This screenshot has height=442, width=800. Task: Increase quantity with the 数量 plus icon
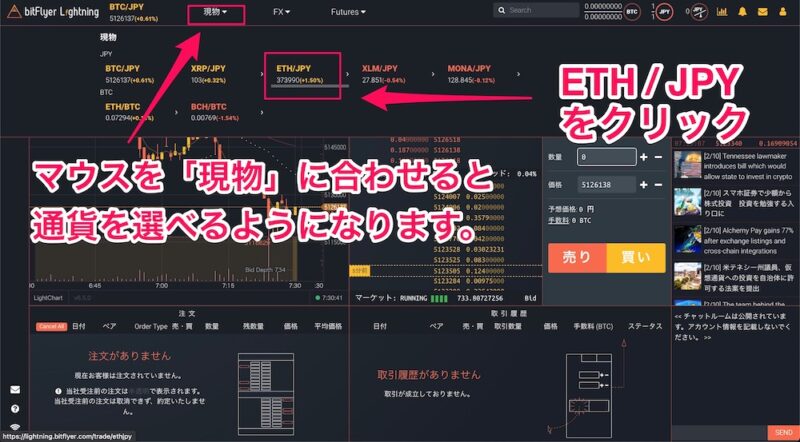coord(643,157)
